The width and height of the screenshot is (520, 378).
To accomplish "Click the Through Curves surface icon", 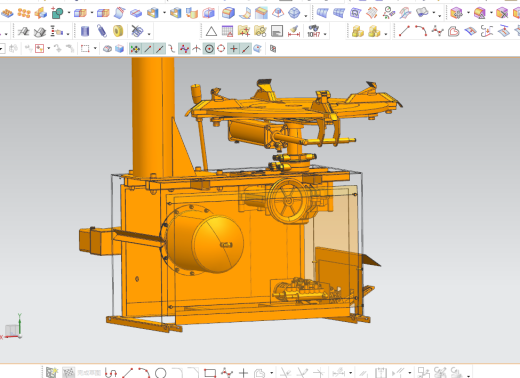I will pos(322,13).
